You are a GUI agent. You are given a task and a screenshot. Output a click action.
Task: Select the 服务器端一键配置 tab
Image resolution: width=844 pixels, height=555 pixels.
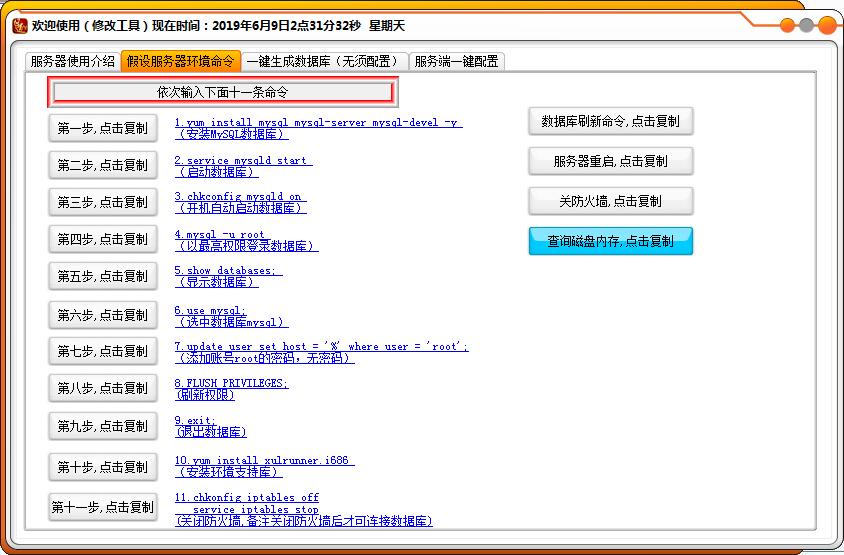[456, 61]
